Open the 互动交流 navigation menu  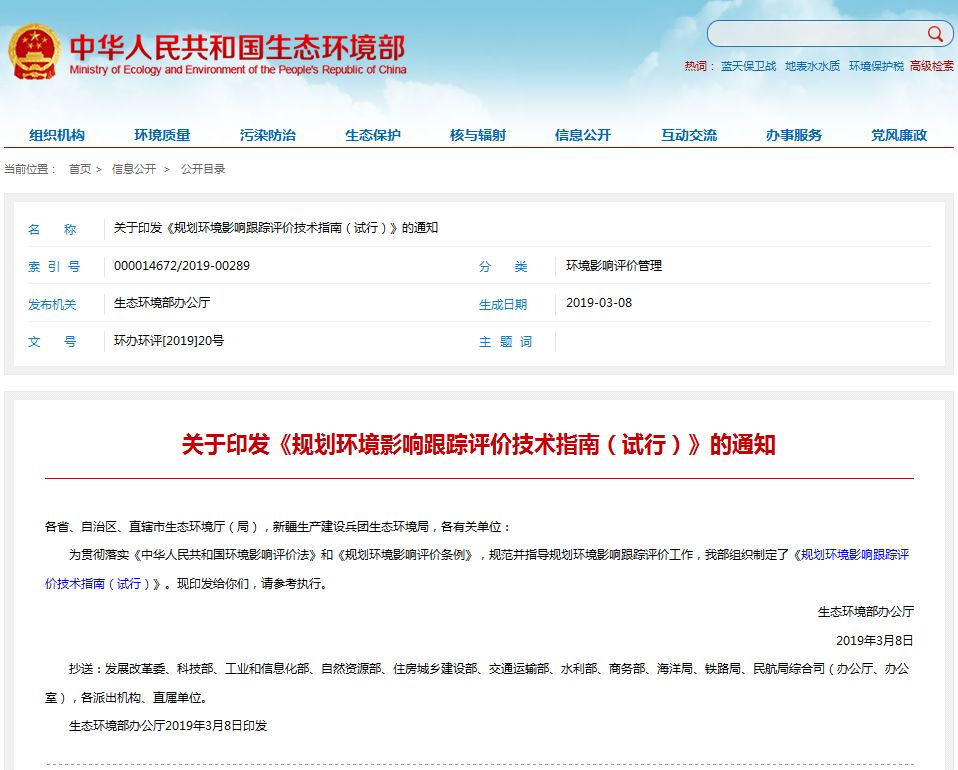tap(689, 135)
